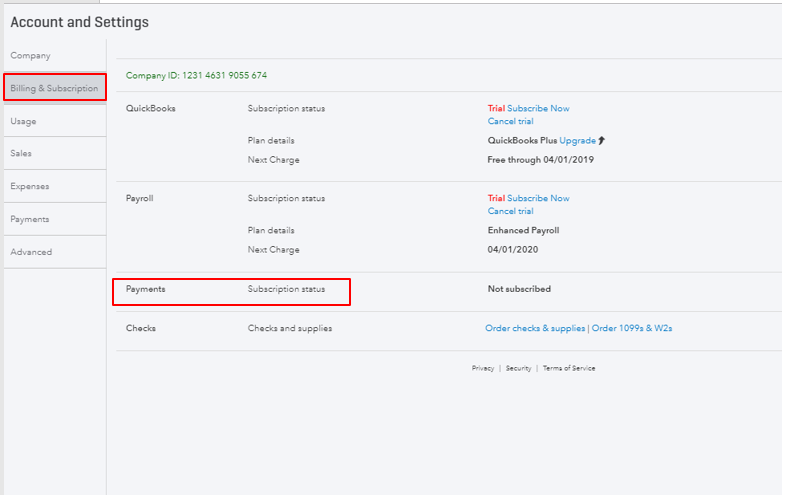The width and height of the screenshot is (786, 495).
Task: Select the Billing & Subscription tab
Action: click(54, 89)
